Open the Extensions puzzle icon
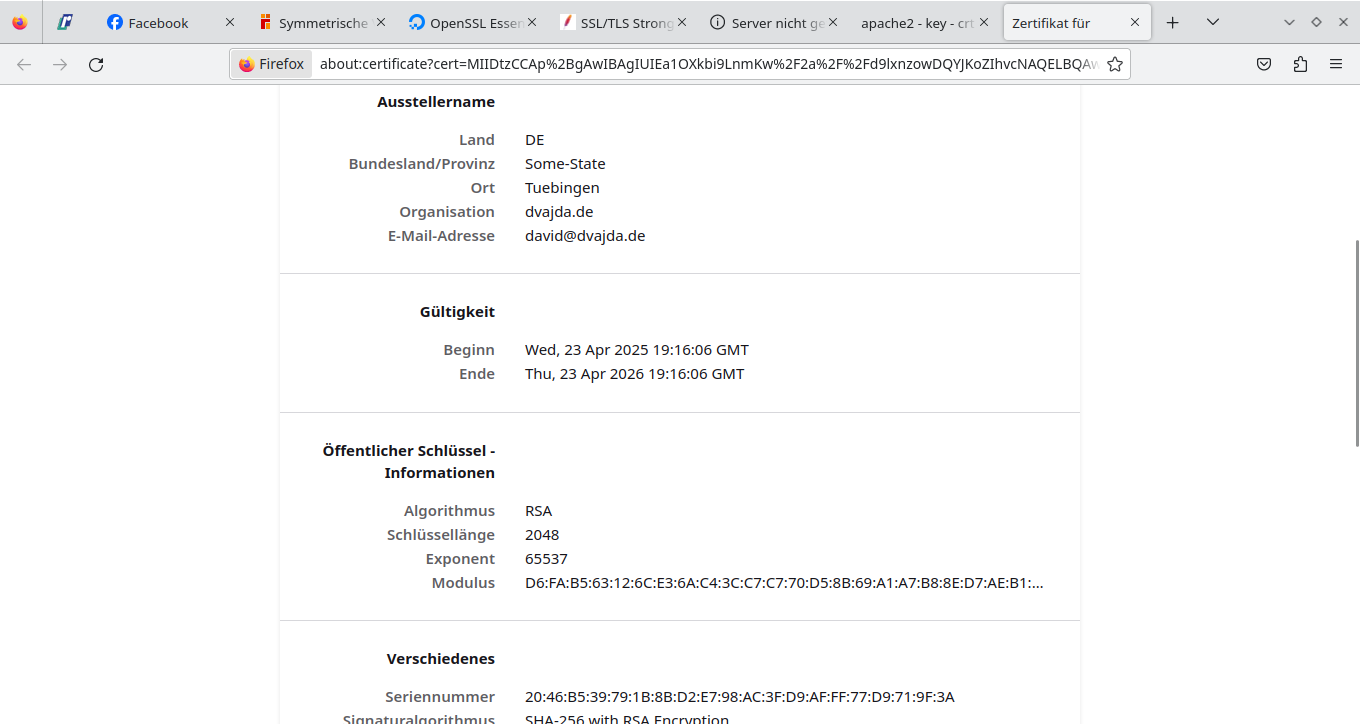Screen dimensions: 1360x724 [1300, 64]
